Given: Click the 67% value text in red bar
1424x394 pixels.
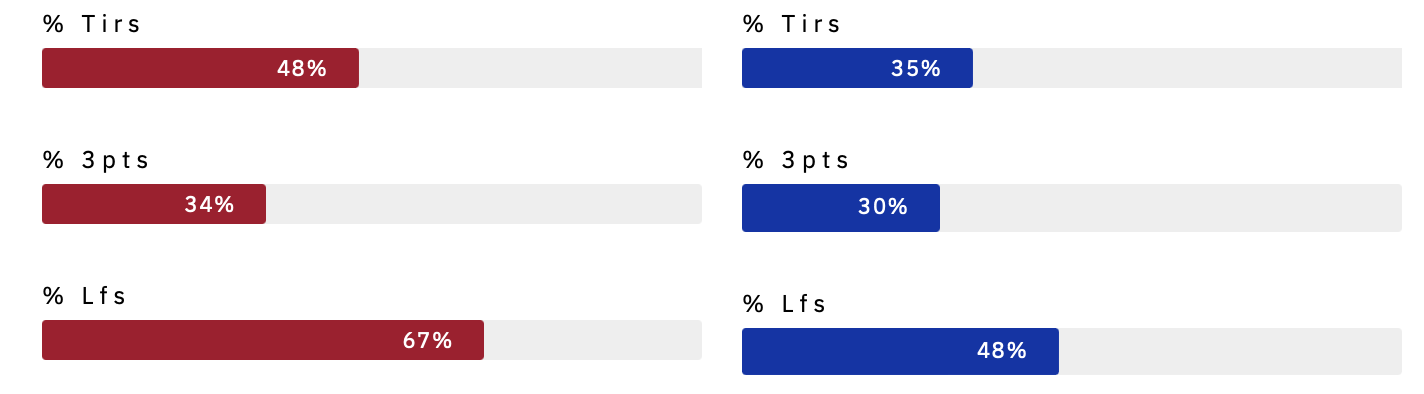Looking at the screenshot, I should (428, 340).
